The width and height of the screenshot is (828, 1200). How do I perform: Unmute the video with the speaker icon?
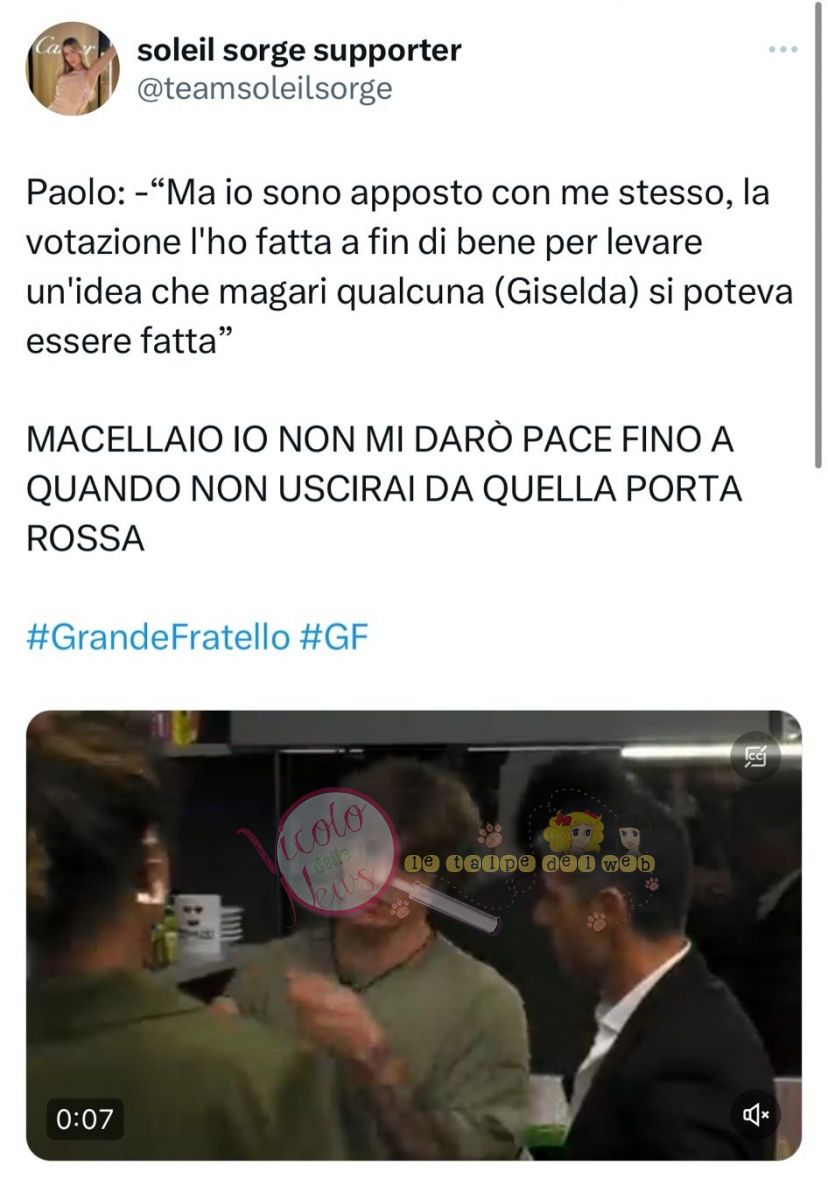click(757, 1113)
